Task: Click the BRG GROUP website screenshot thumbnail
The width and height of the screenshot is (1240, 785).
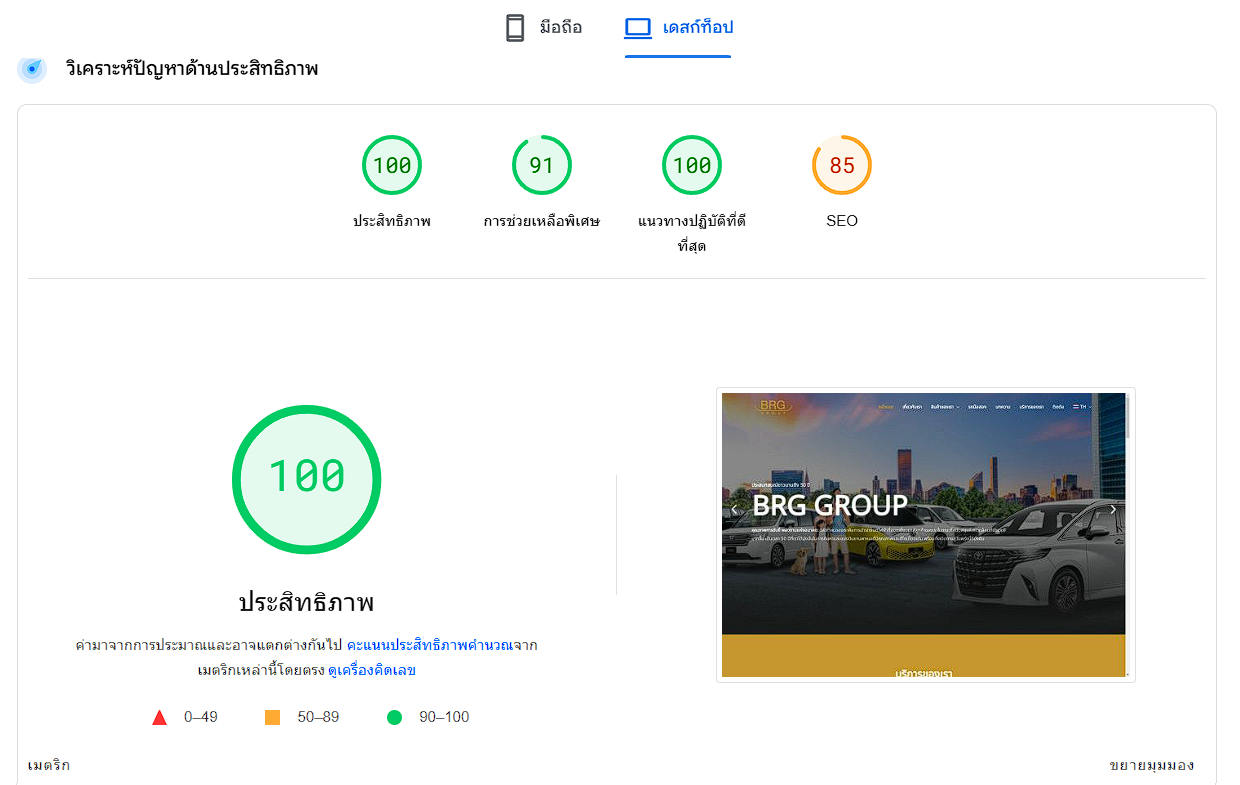Action: [x=926, y=535]
